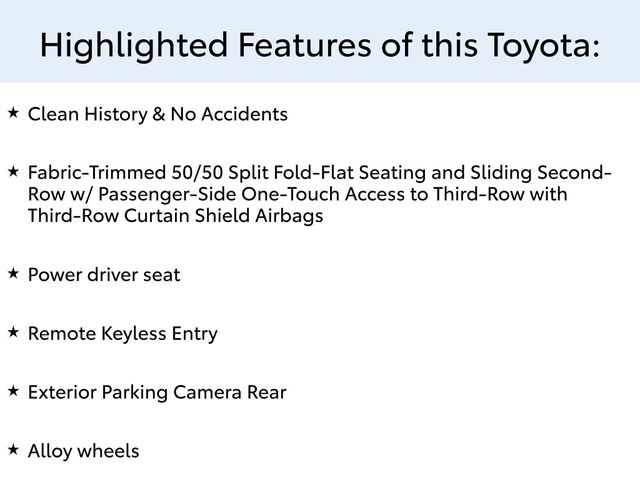The height and width of the screenshot is (480, 640).
Task: Select the Remote Keyless Entry feature
Action: click(122, 334)
